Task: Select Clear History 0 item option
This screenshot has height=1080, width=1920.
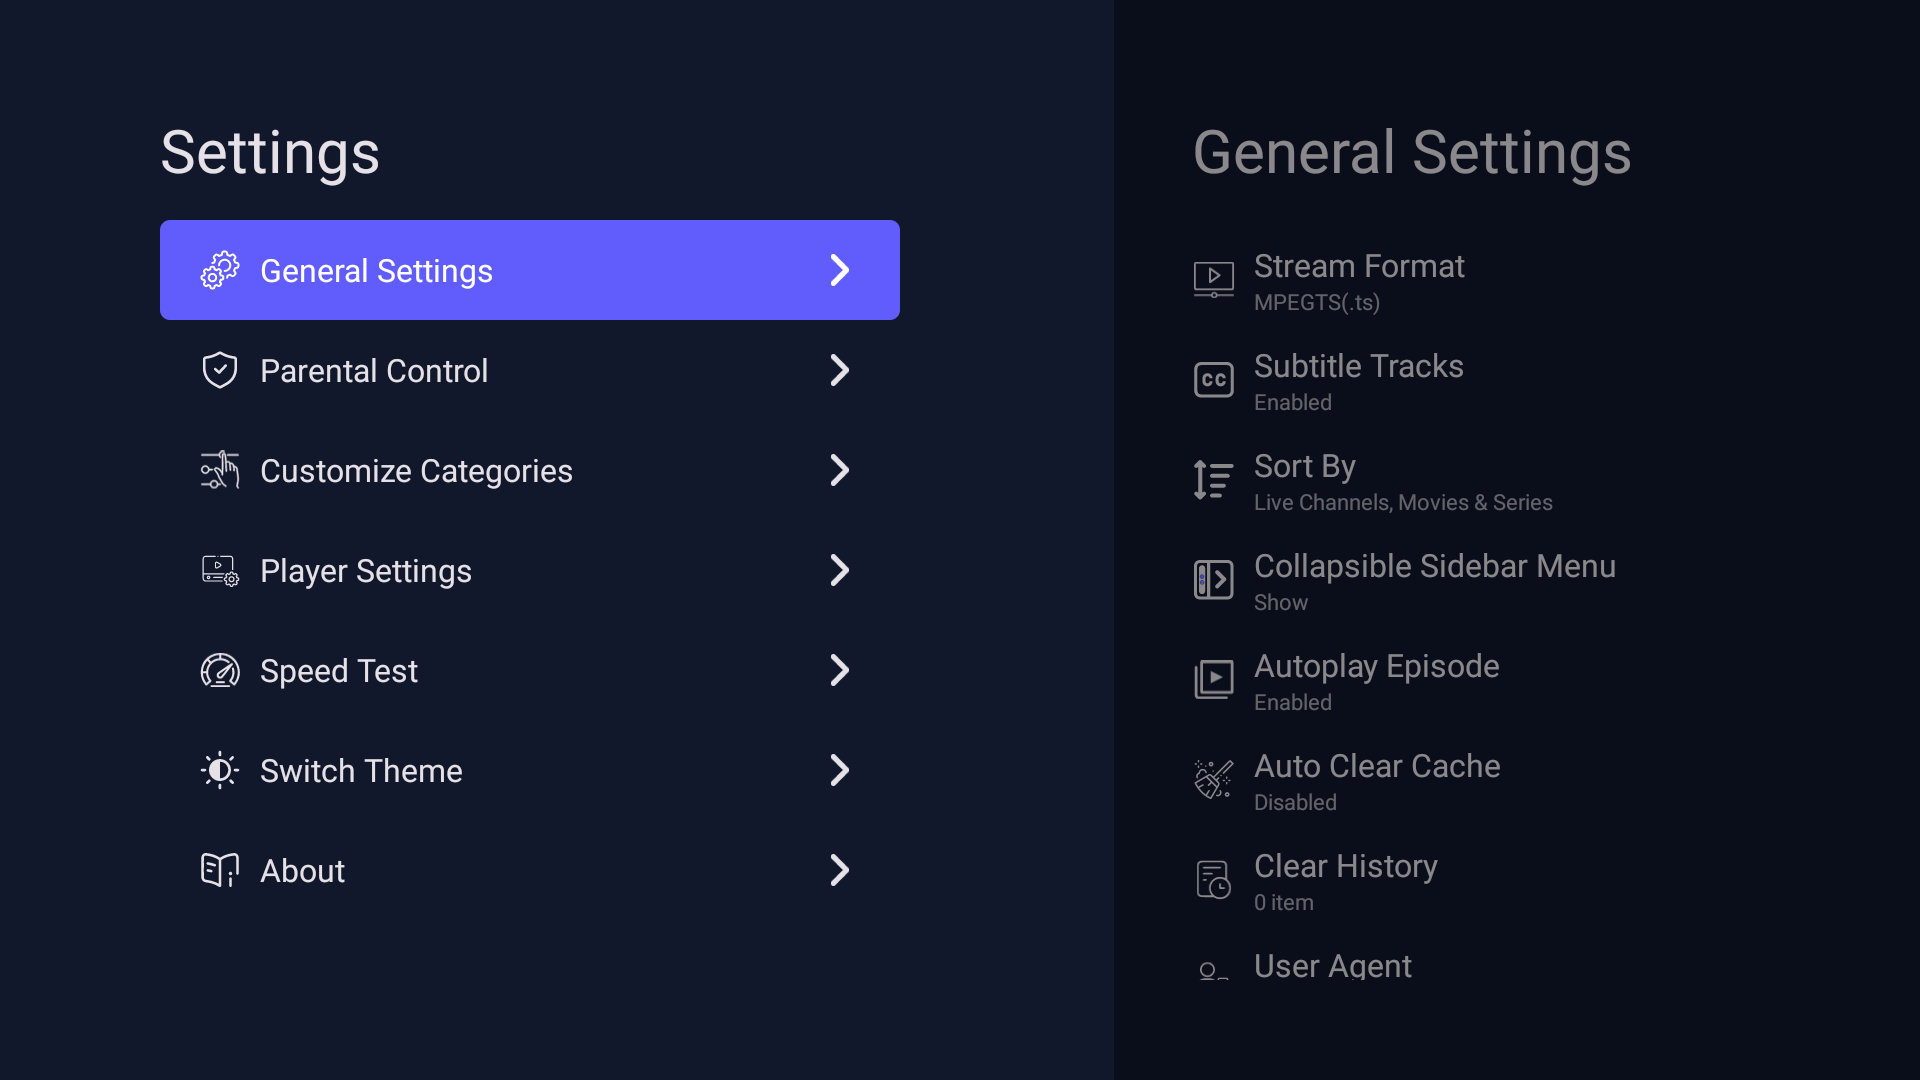Action: click(1345, 881)
